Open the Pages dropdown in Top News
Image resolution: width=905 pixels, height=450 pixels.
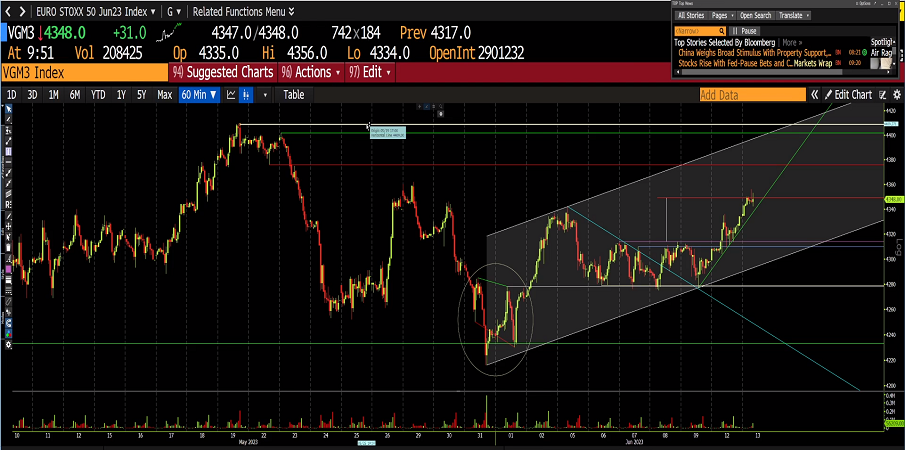[723, 15]
